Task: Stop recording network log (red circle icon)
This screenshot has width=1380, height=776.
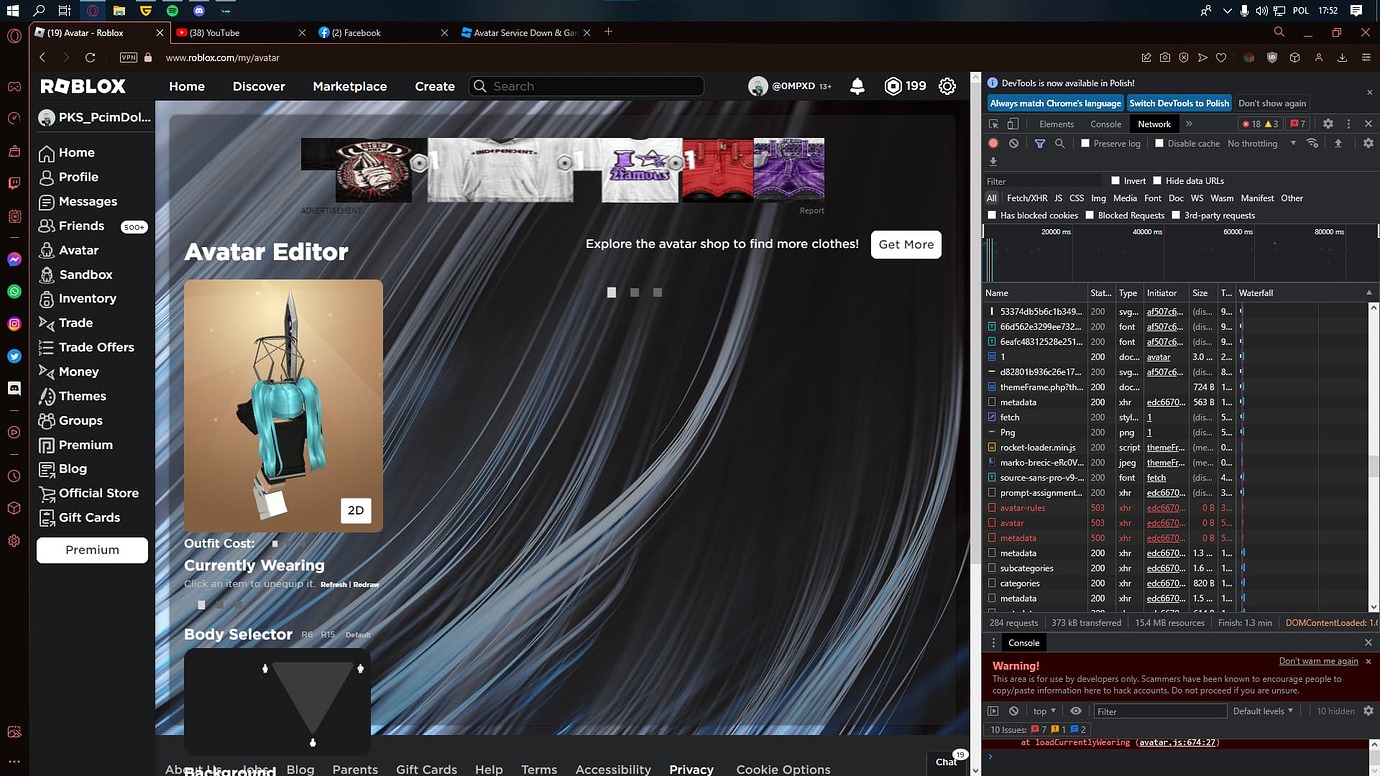Action: coord(992,143)
